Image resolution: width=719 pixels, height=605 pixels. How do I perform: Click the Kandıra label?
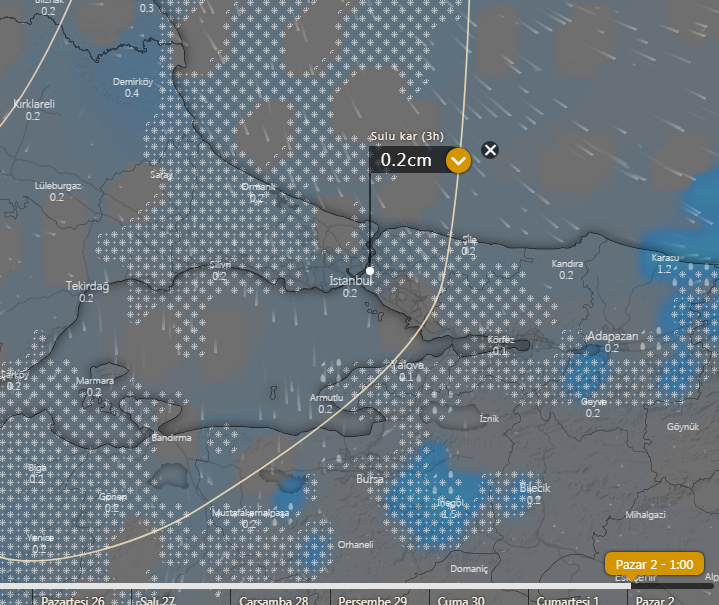pyautogui.click(x=567, y=264)
